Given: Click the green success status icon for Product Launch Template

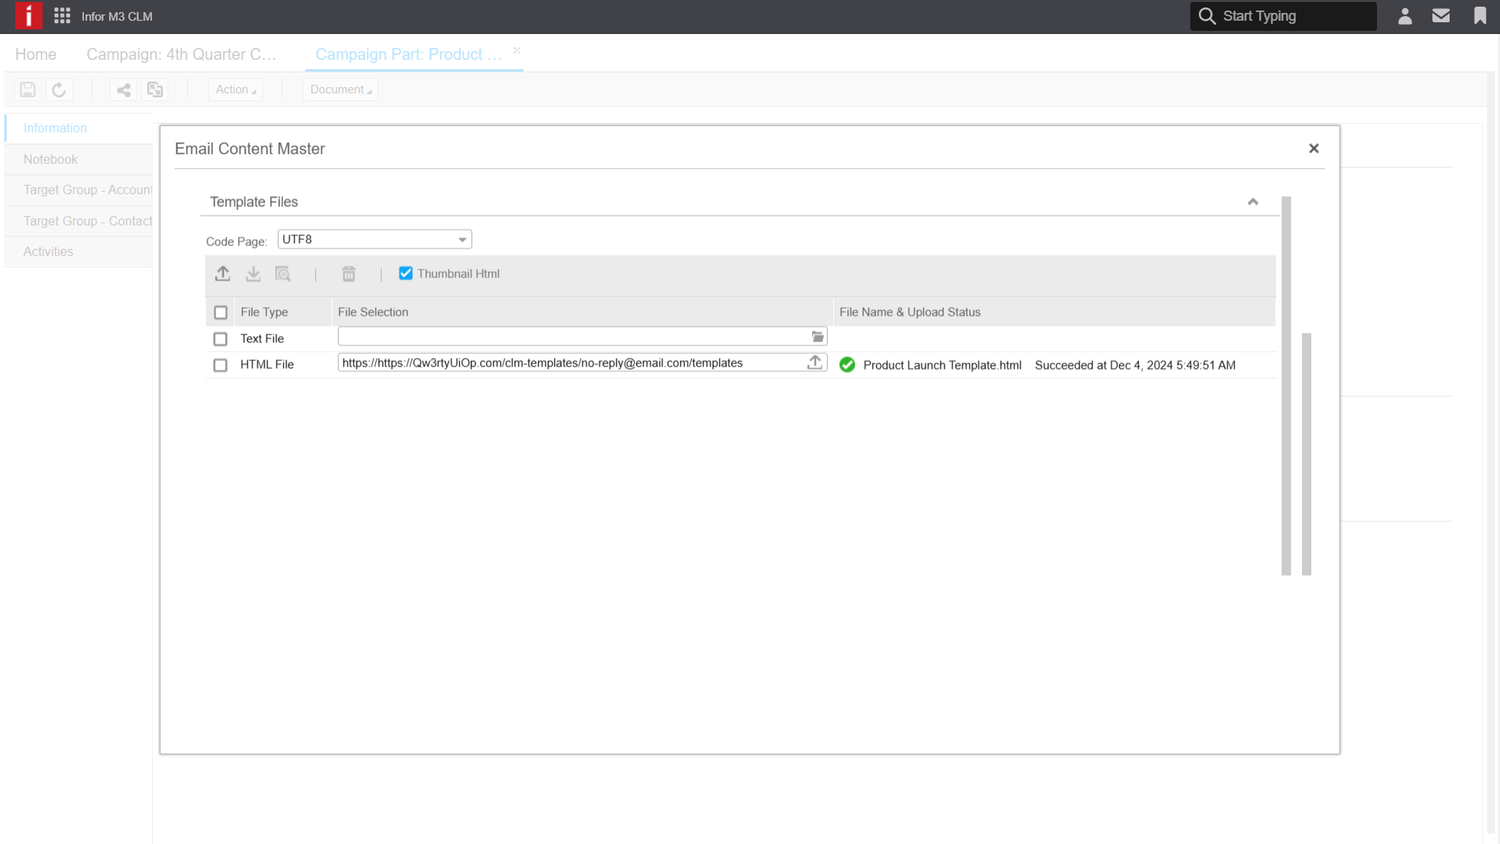Looking at the screenshot, I should 847,365.
